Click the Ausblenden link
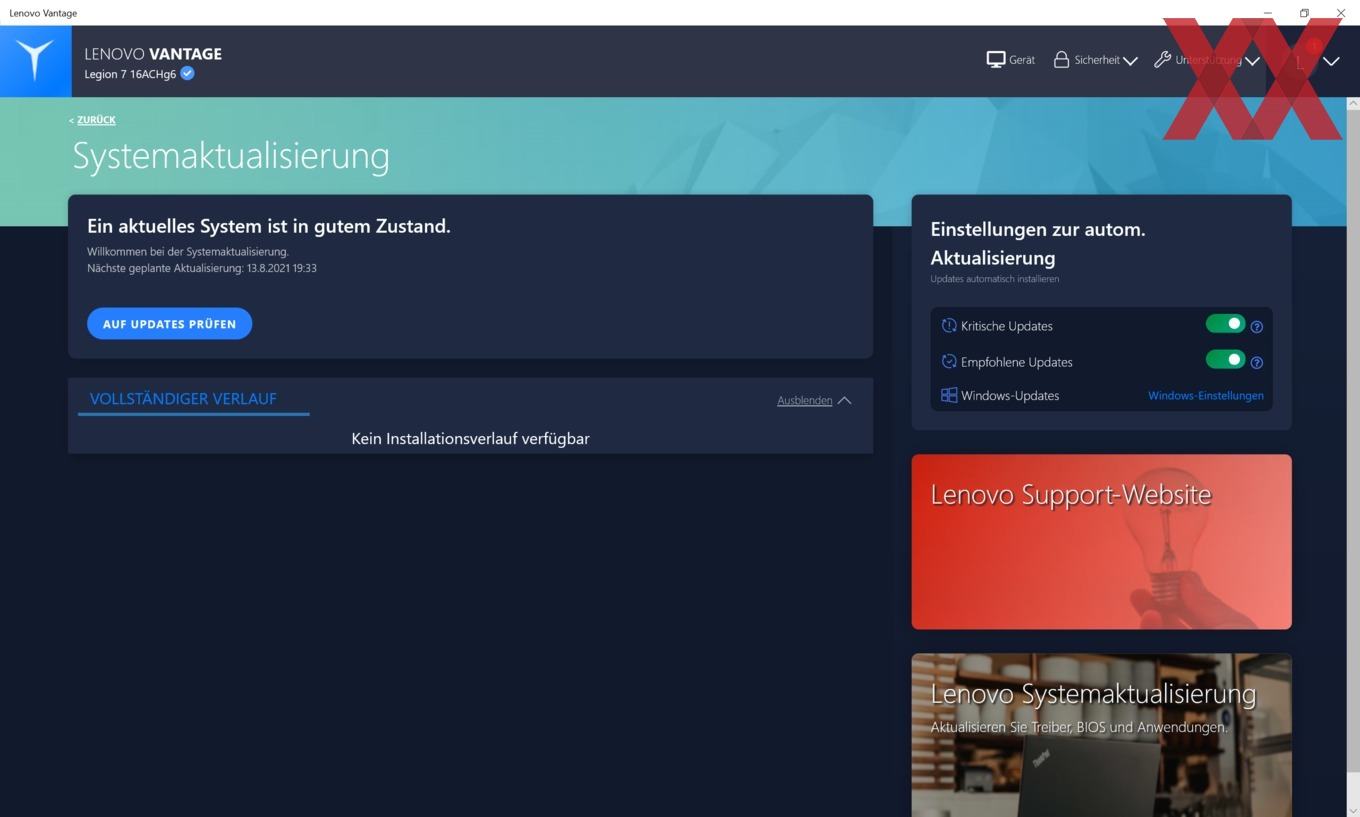The height and width of the screenshot is (817, 1360). coord(804,400)
